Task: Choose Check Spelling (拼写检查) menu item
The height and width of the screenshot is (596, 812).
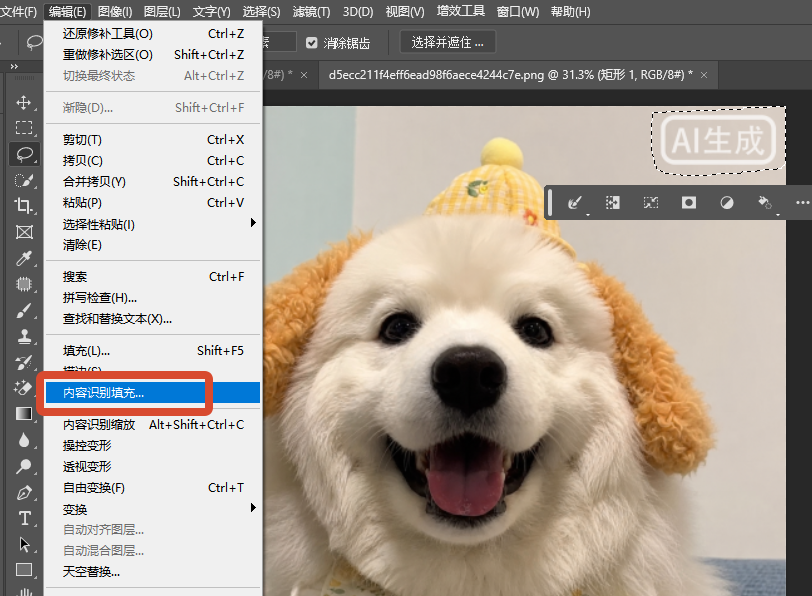Action: [x=153, y=298]
